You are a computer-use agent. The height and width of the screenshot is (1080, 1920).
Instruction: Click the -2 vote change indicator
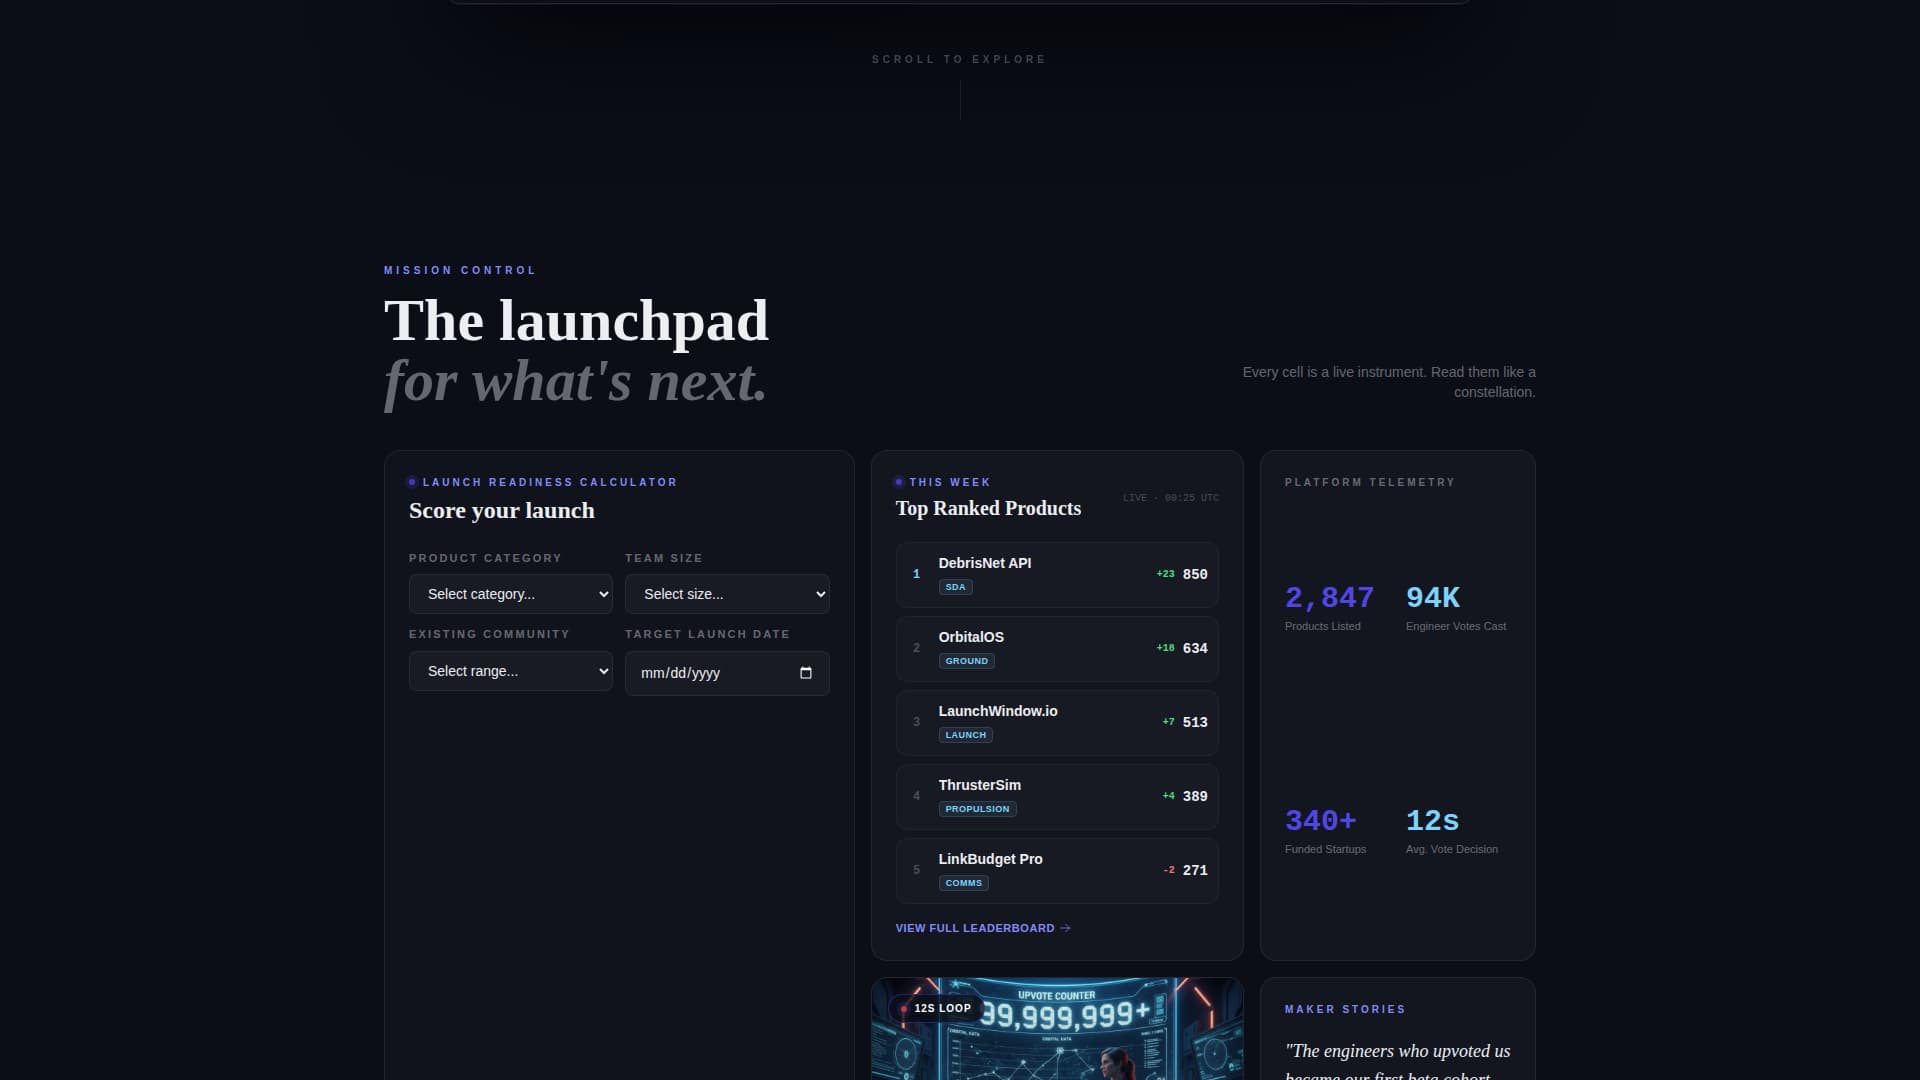[1169, 870]
